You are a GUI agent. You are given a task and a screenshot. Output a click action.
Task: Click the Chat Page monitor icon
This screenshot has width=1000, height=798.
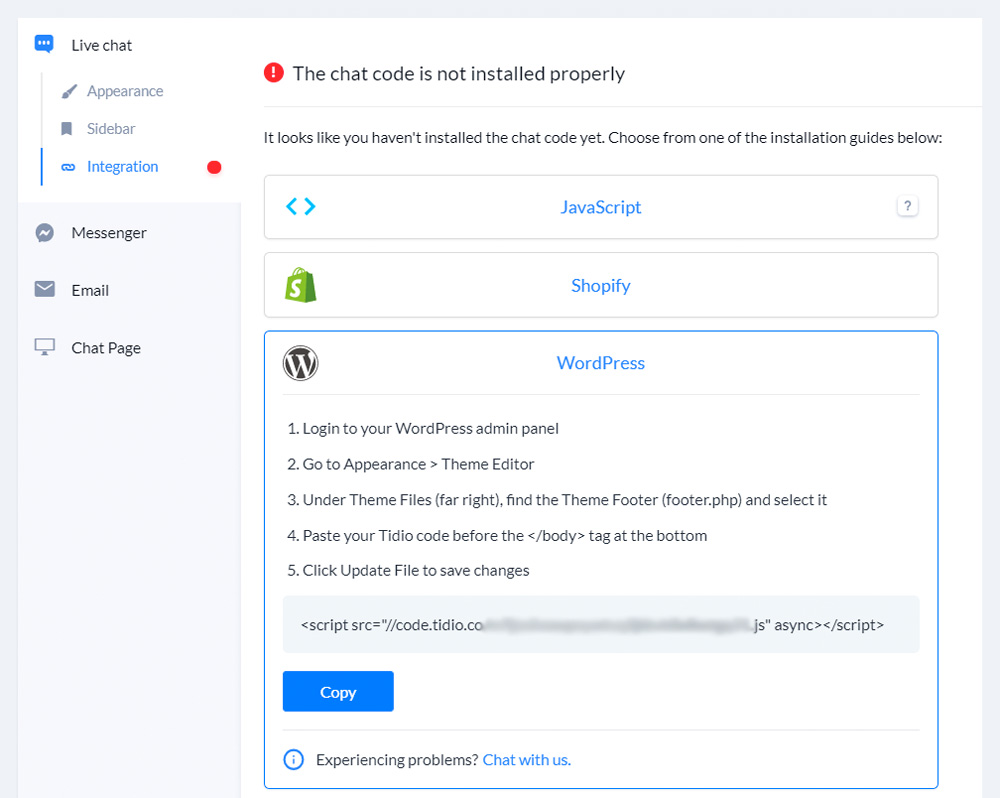pos(45,347)
